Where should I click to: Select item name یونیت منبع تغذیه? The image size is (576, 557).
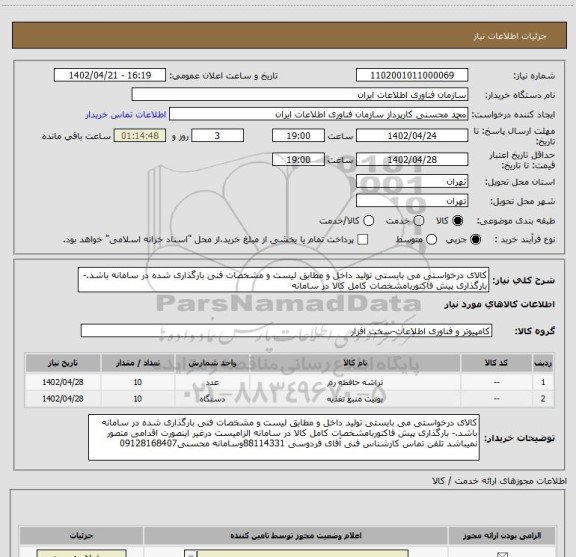point(355,399)
